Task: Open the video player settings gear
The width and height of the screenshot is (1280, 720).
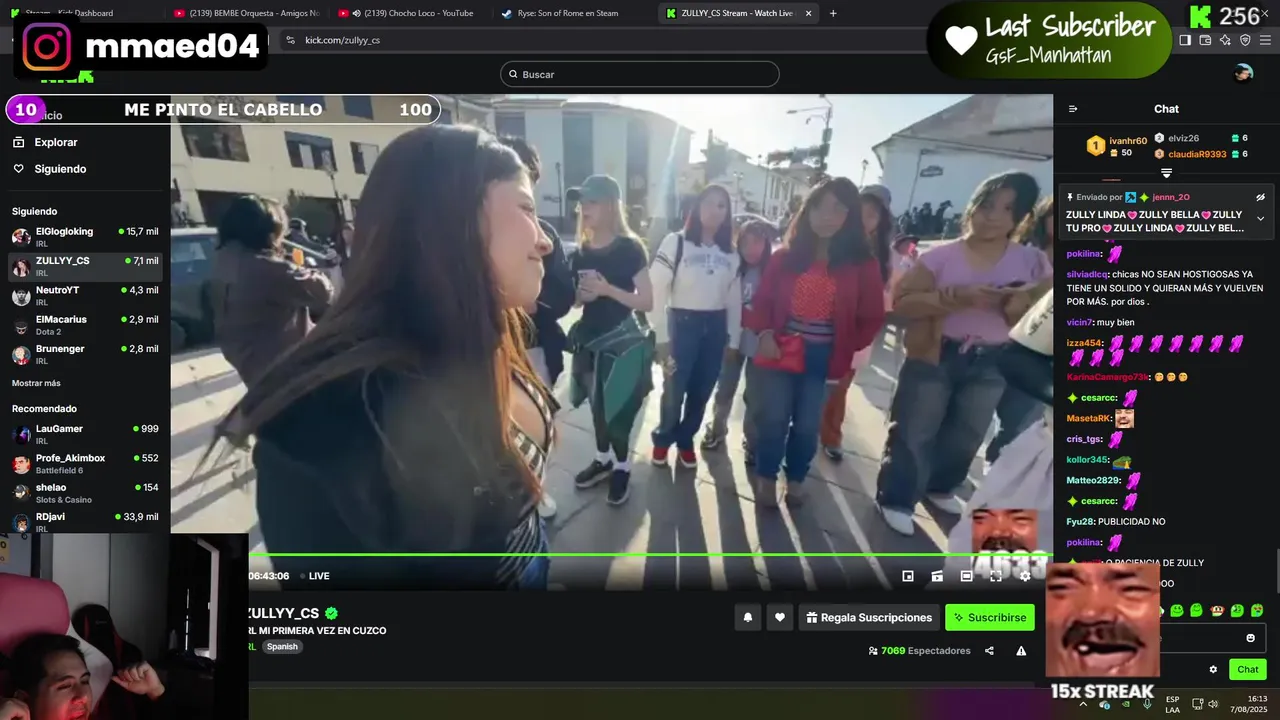Action: pos(1025,576)
